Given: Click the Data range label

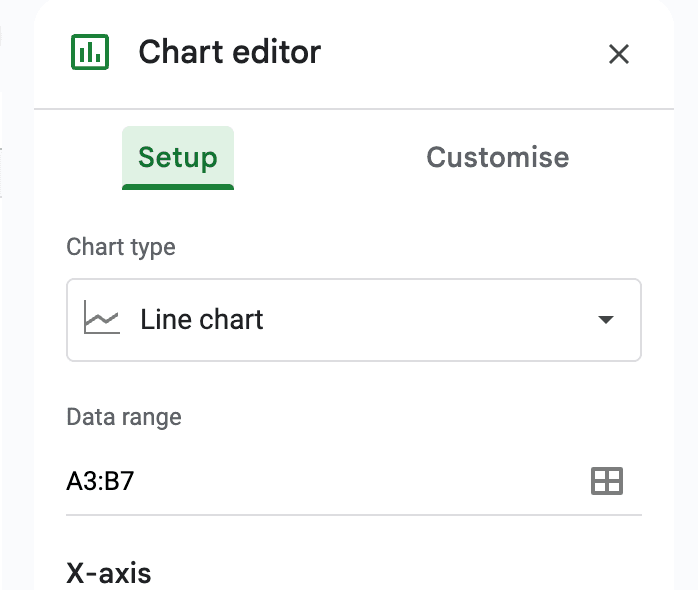Looking at the screenshot, I should [x=124, y=417].
